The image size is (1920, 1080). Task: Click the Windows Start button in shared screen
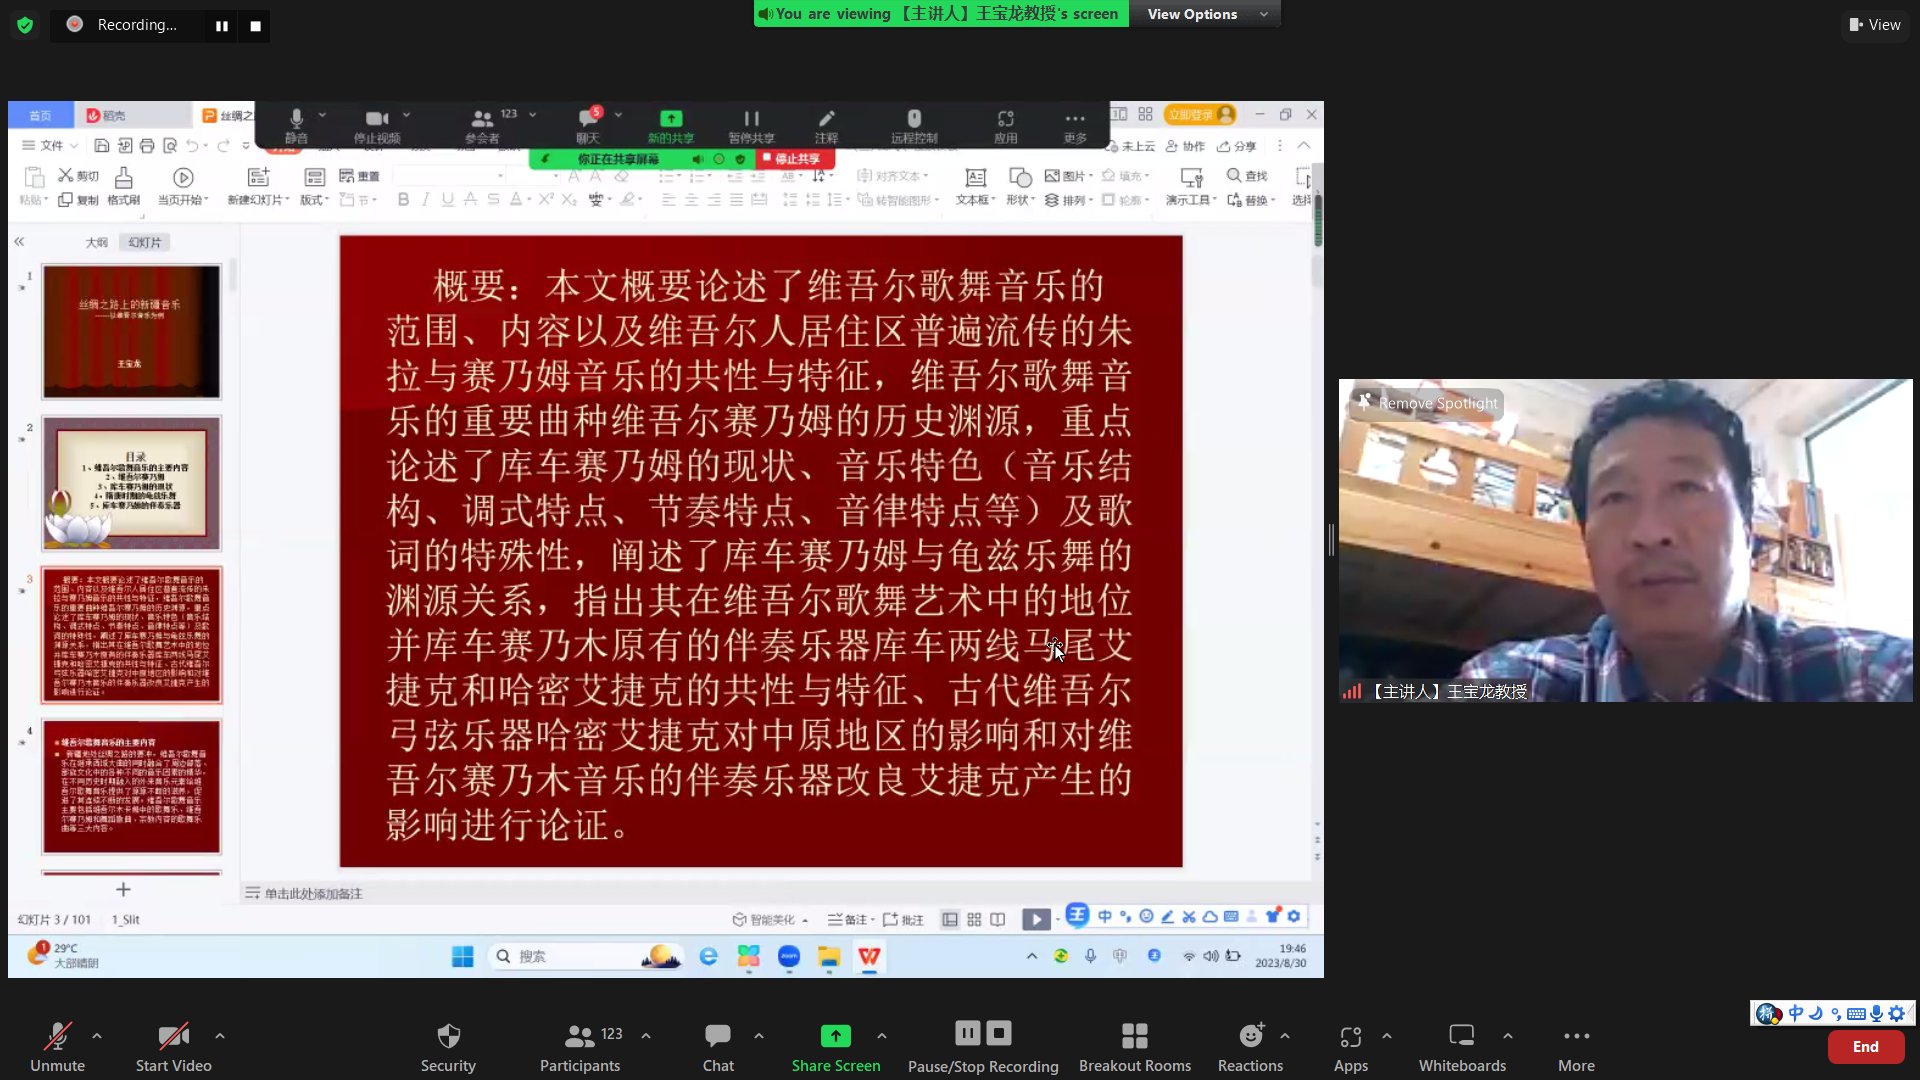tap(462, 956)
